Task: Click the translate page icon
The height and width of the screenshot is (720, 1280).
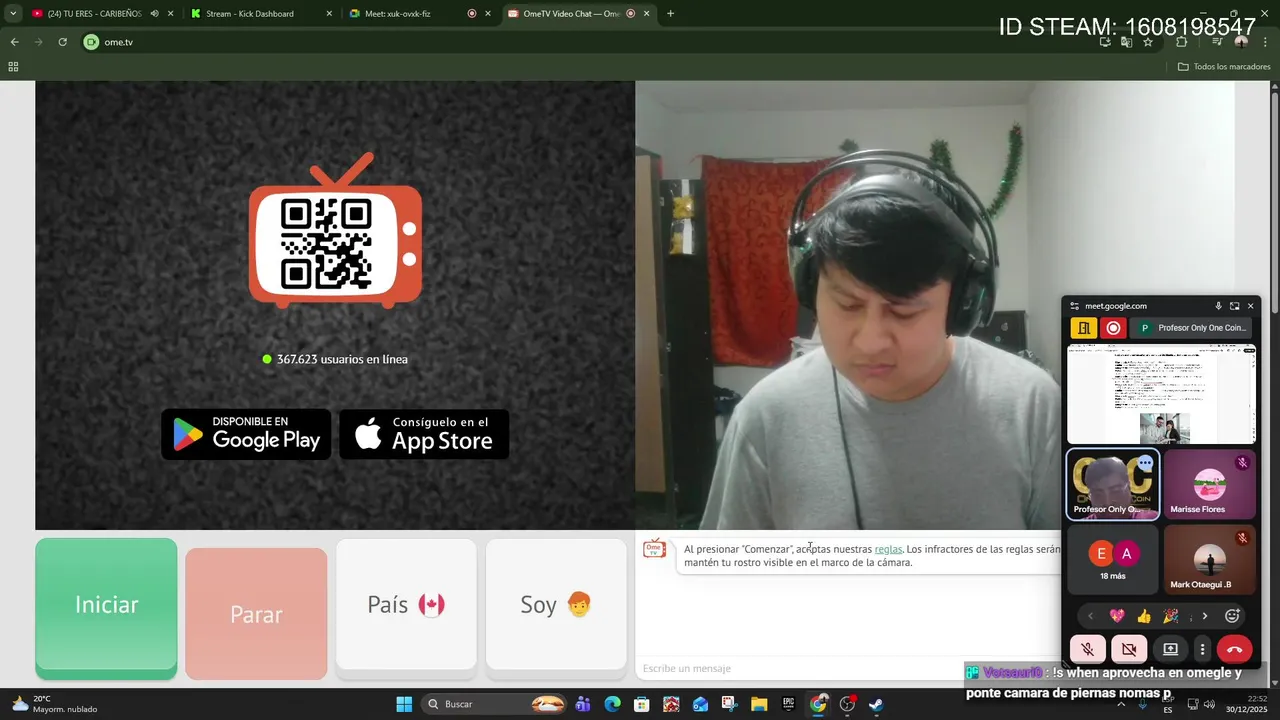Action: pos(1127,42)
